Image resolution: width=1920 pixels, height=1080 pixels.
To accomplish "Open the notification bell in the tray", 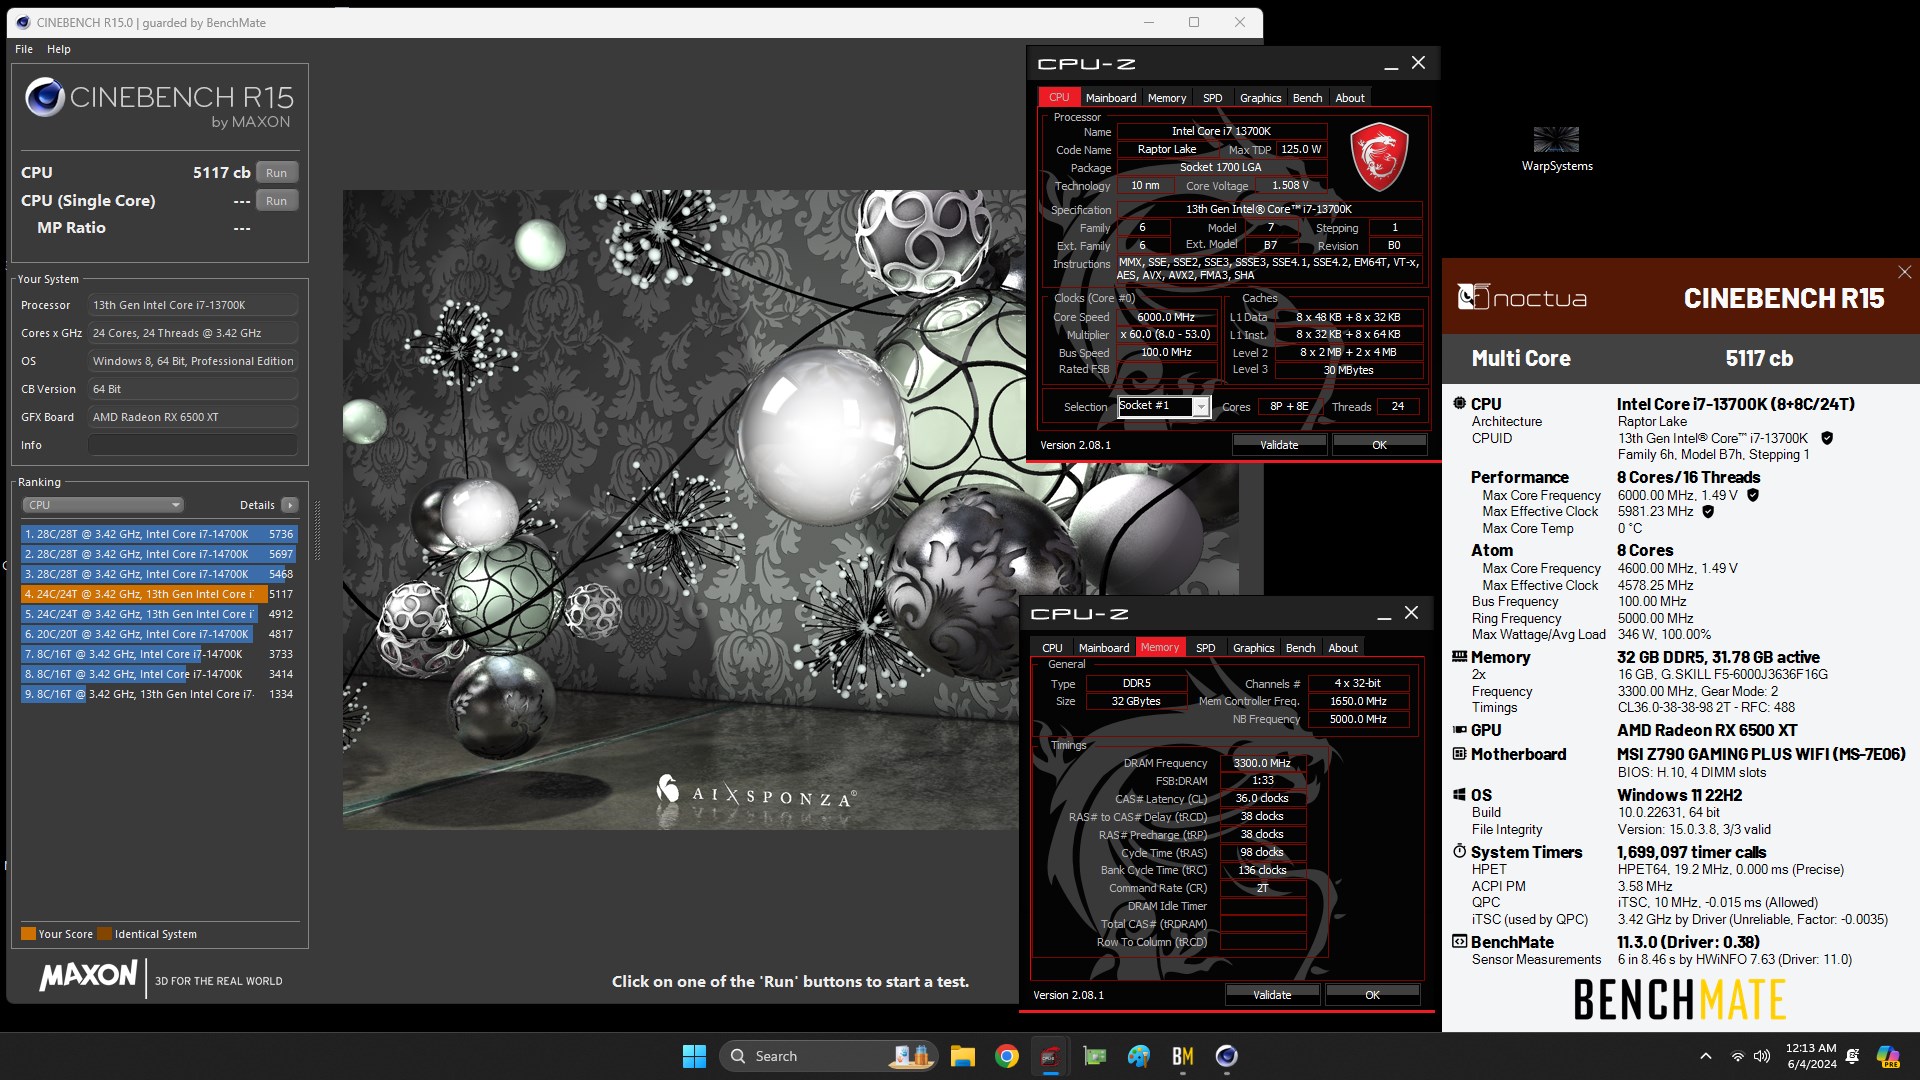I will [1853, 1056].
